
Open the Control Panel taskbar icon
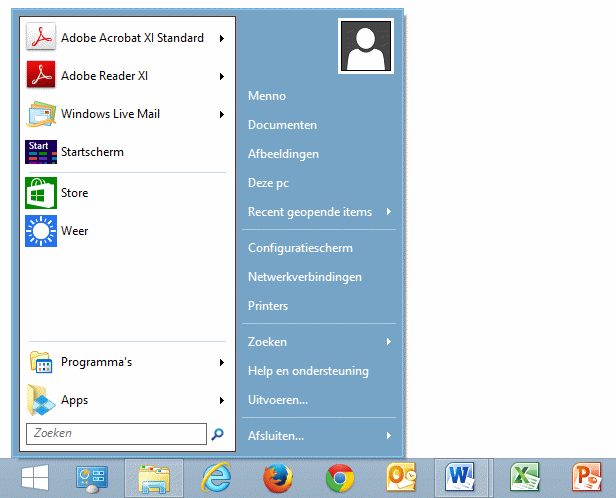pos(92,479)
